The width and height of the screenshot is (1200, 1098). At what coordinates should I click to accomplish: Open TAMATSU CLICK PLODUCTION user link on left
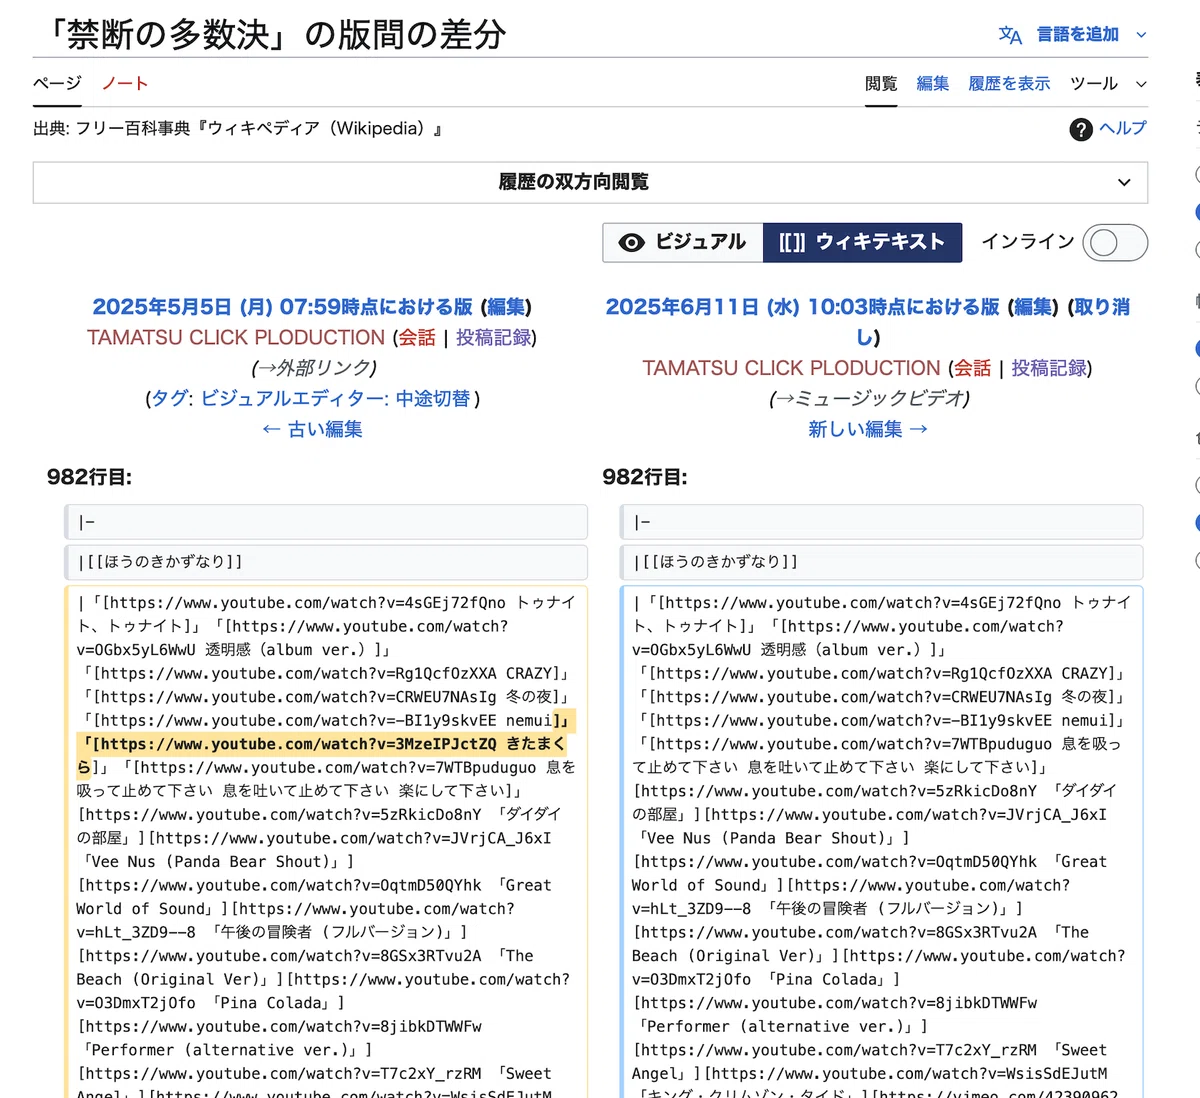tap(236, 338)
